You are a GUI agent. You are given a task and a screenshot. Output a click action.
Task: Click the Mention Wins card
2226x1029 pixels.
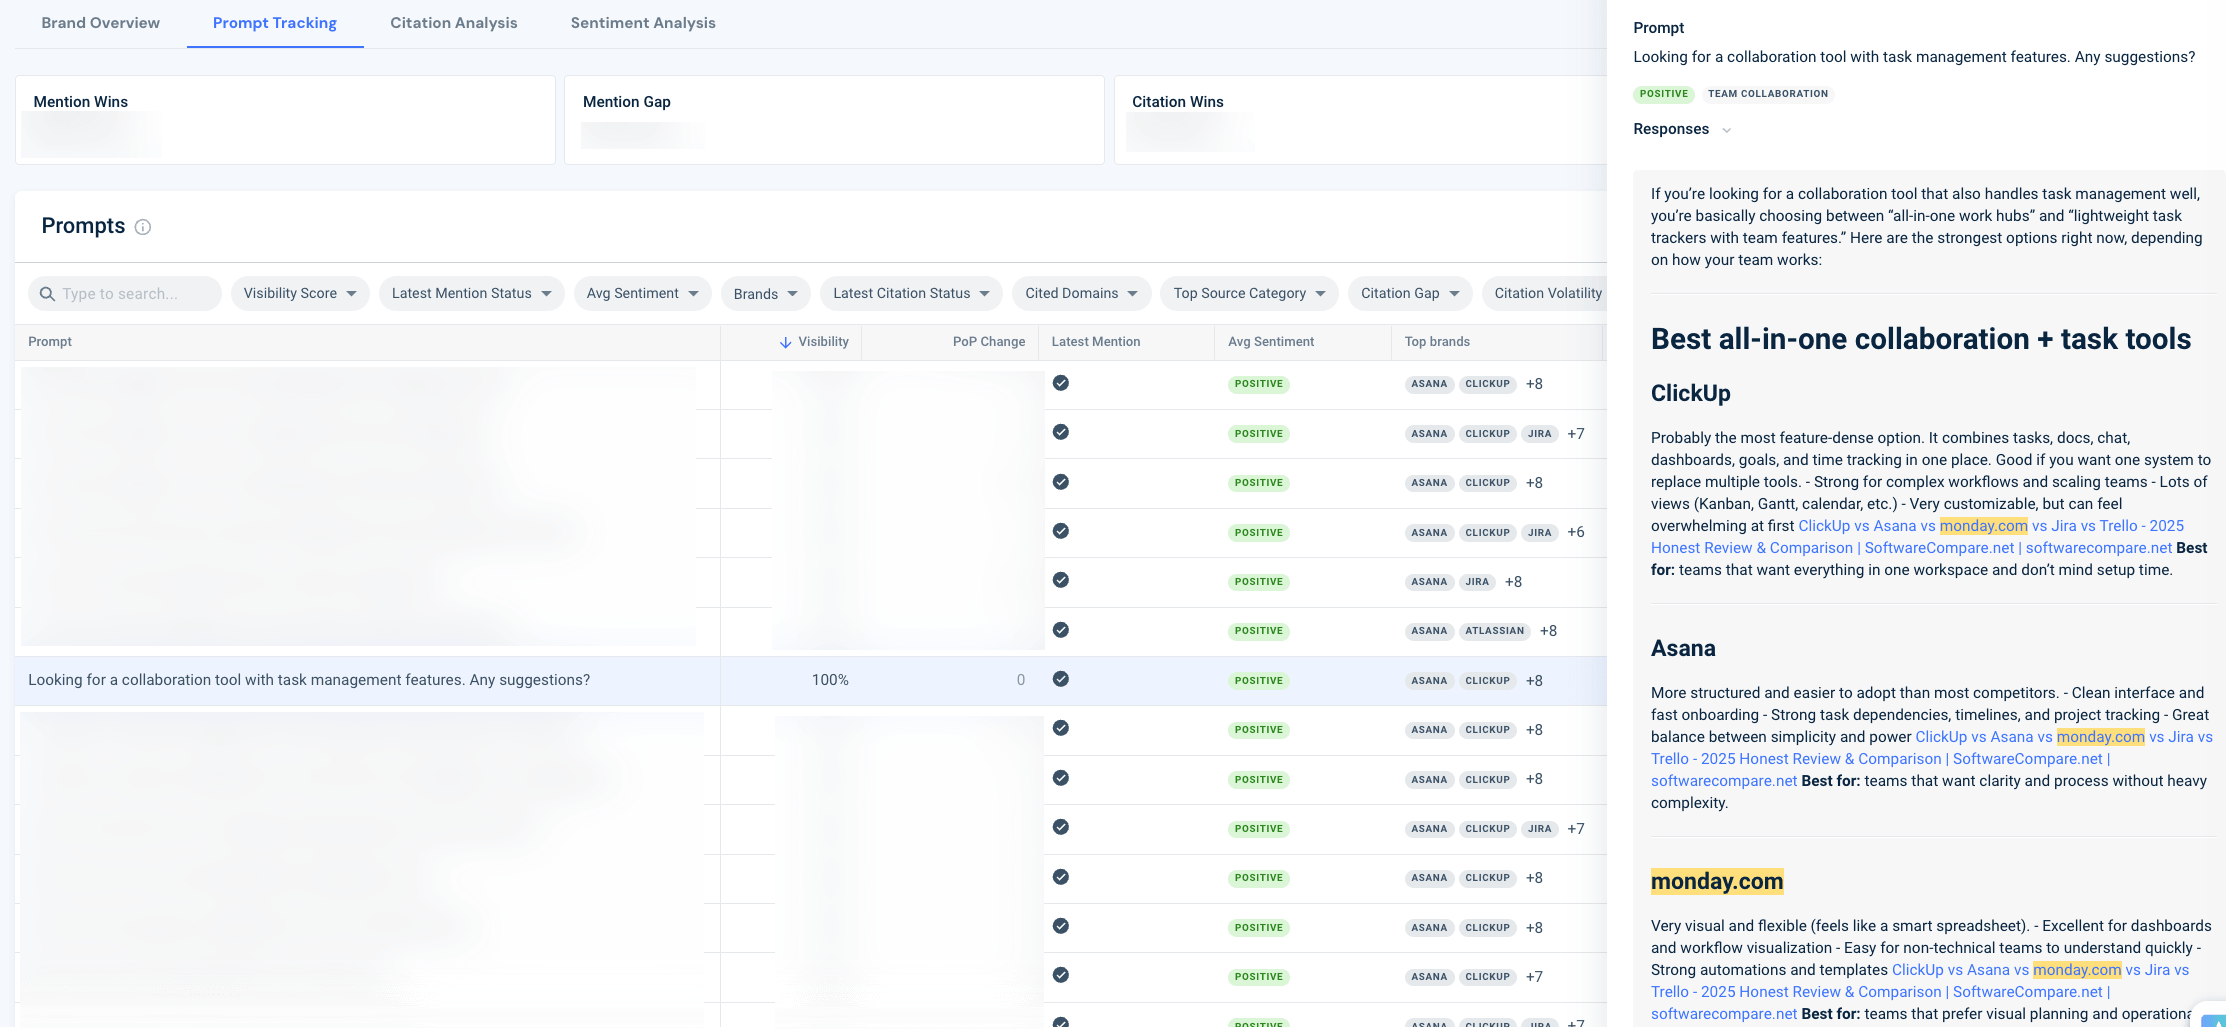tap(285, 120)
